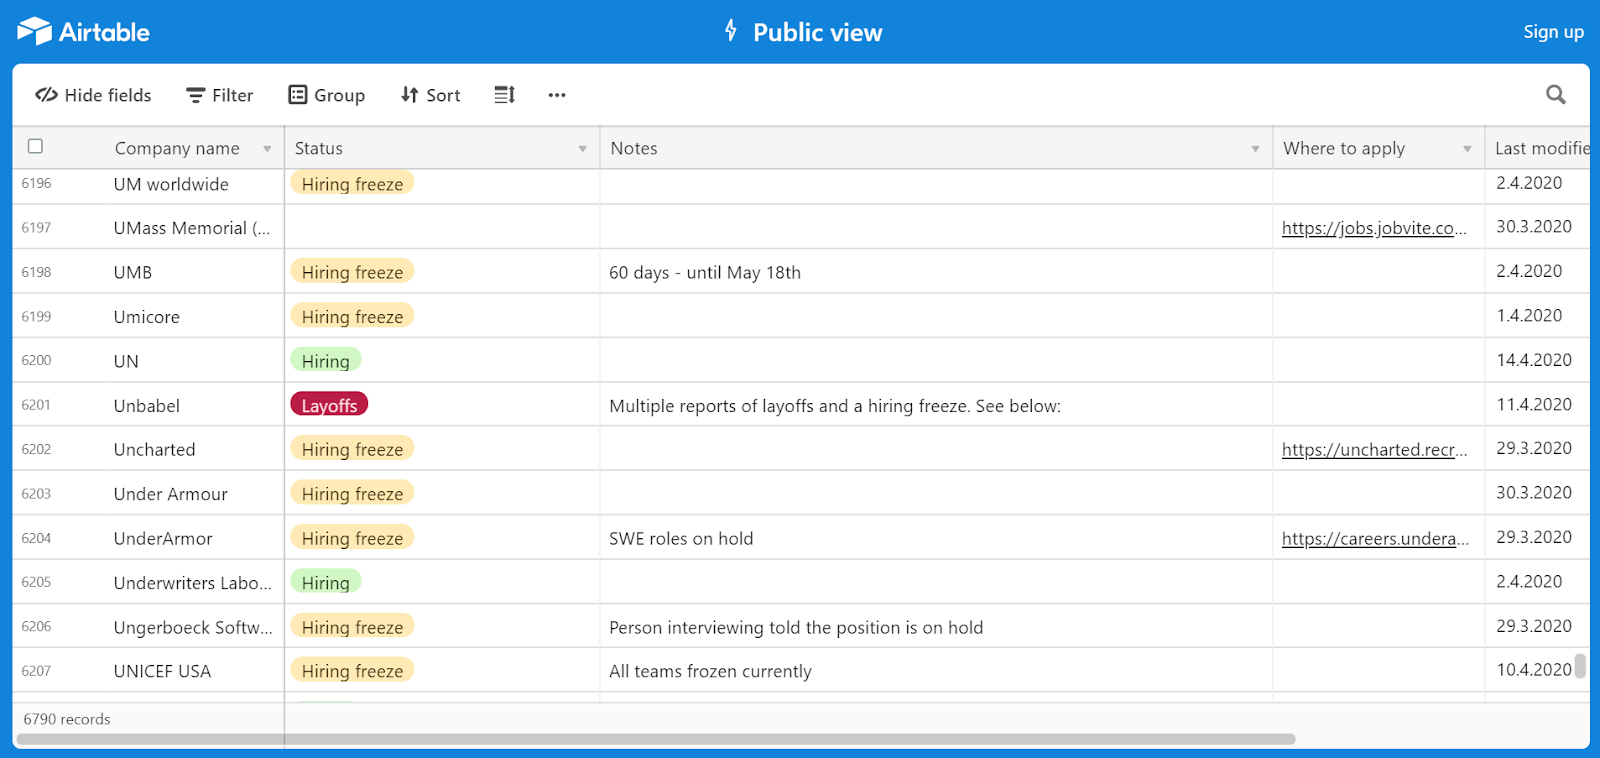
Task: Expand Where to apply column dropdown arrow
Action: point(1467,149)
